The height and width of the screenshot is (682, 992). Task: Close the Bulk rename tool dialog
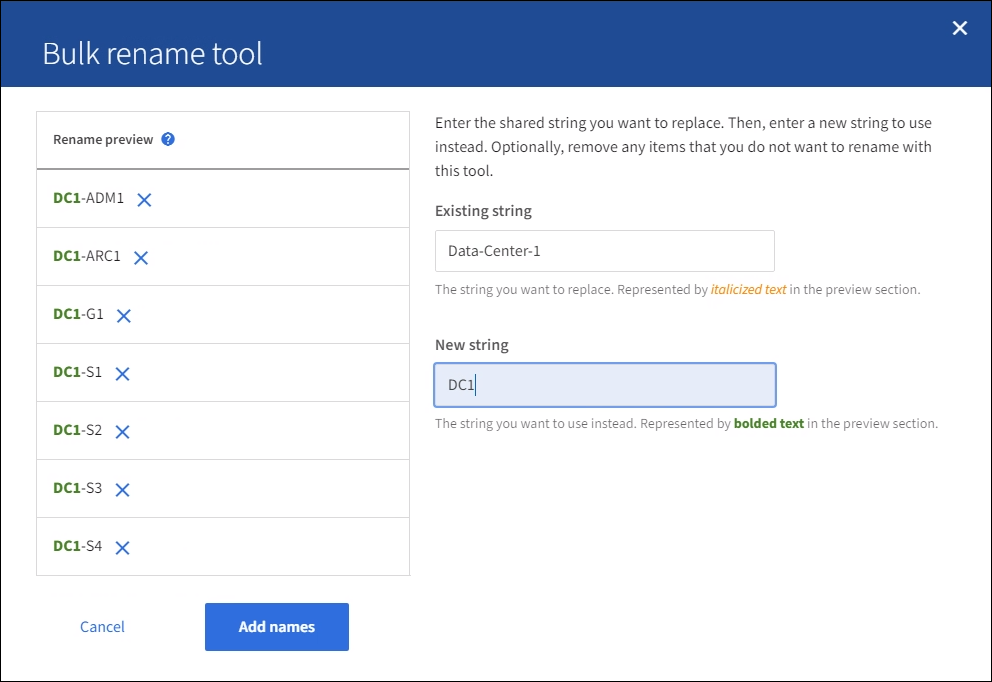pyautogui.click(x=960, y=28)
